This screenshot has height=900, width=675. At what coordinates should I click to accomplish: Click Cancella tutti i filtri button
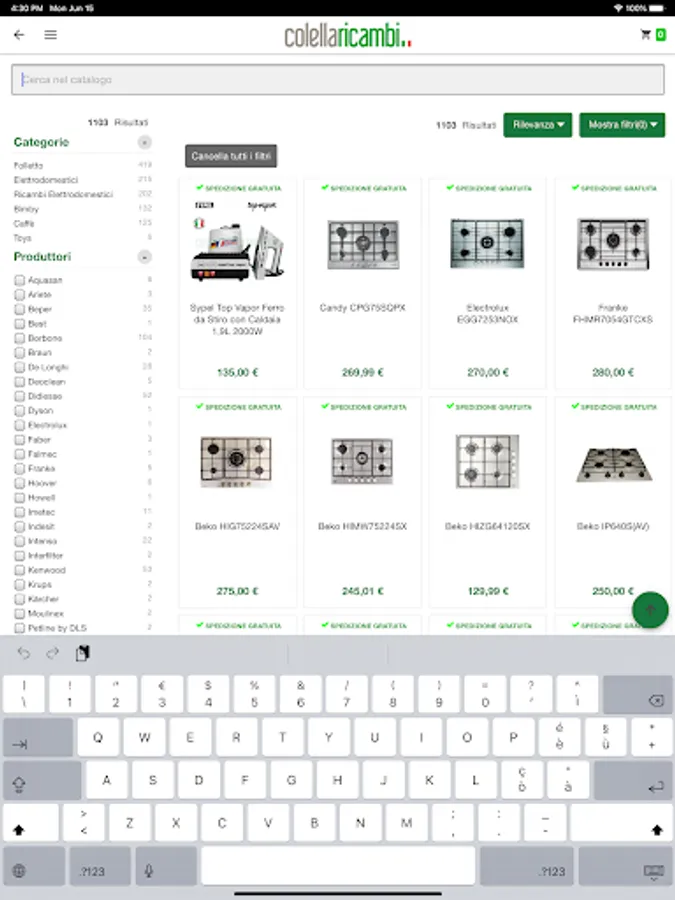(231, 156)
